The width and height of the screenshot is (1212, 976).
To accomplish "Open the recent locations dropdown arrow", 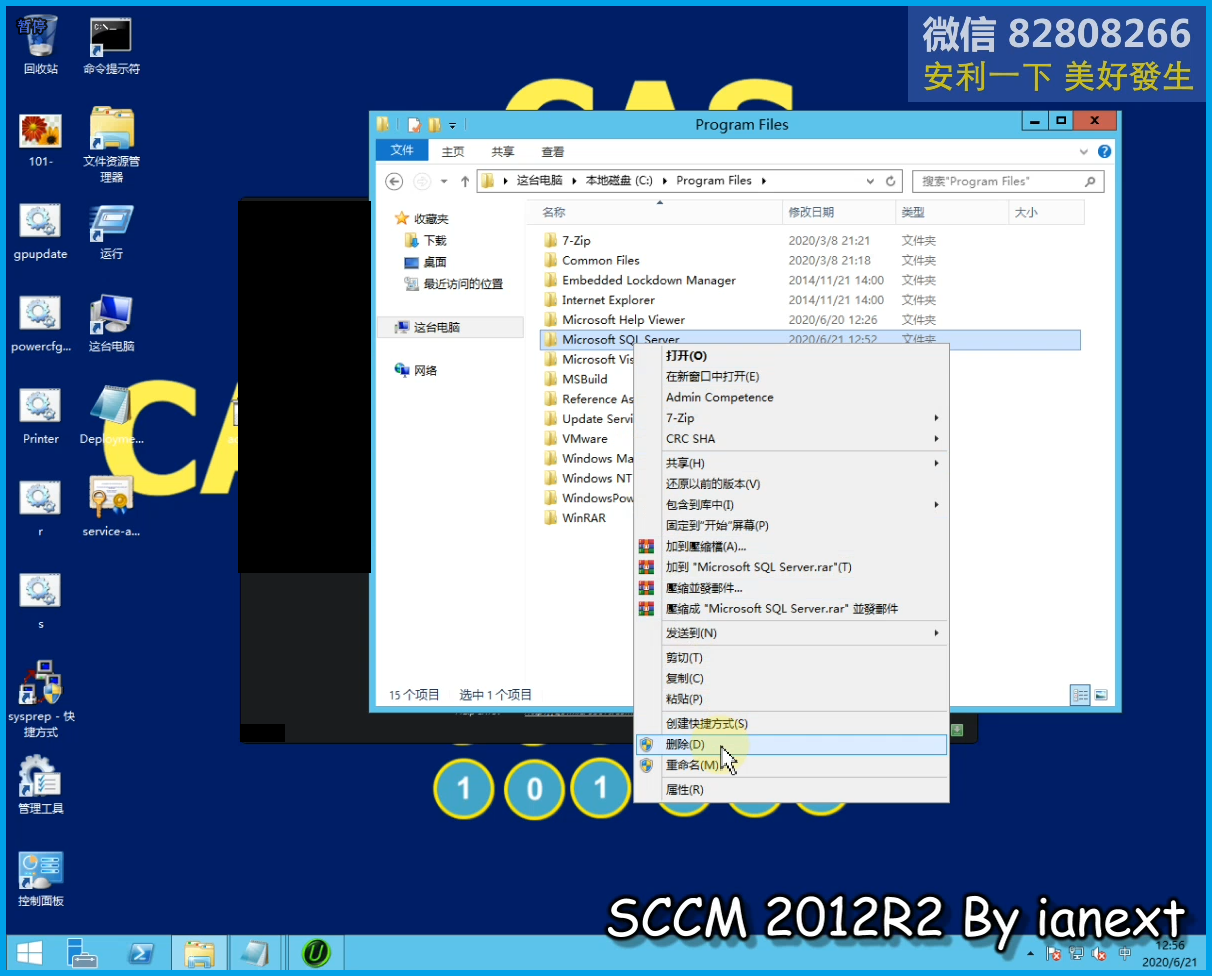I will point(444,182).
